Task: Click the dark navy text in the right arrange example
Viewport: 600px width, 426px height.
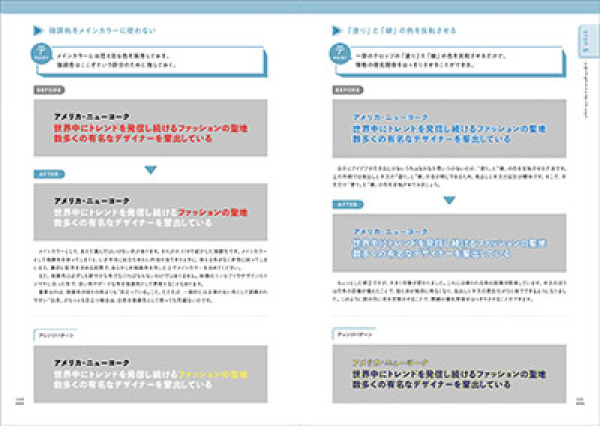Action: pos(449,379)
